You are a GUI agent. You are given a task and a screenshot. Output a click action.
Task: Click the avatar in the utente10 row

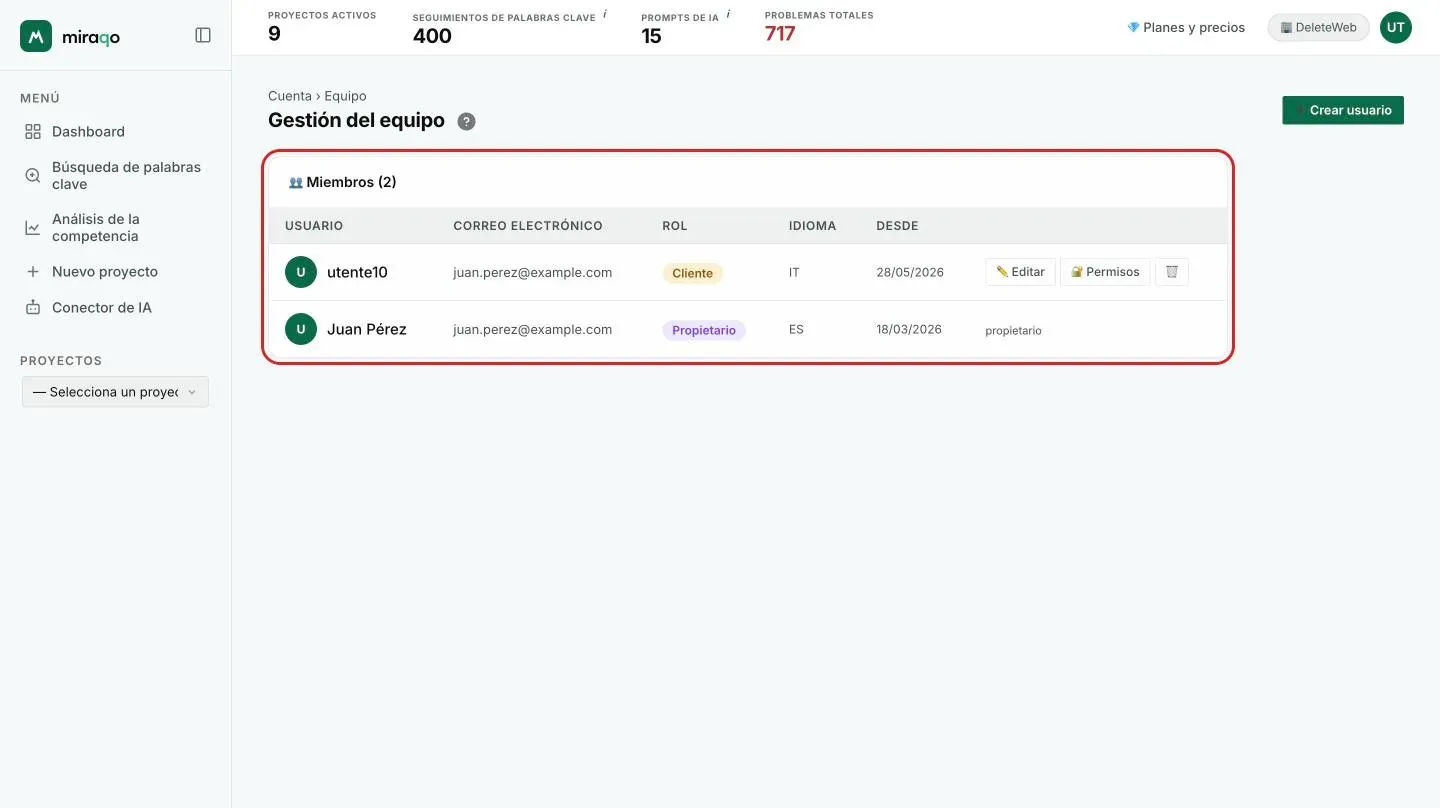(301, 272)
